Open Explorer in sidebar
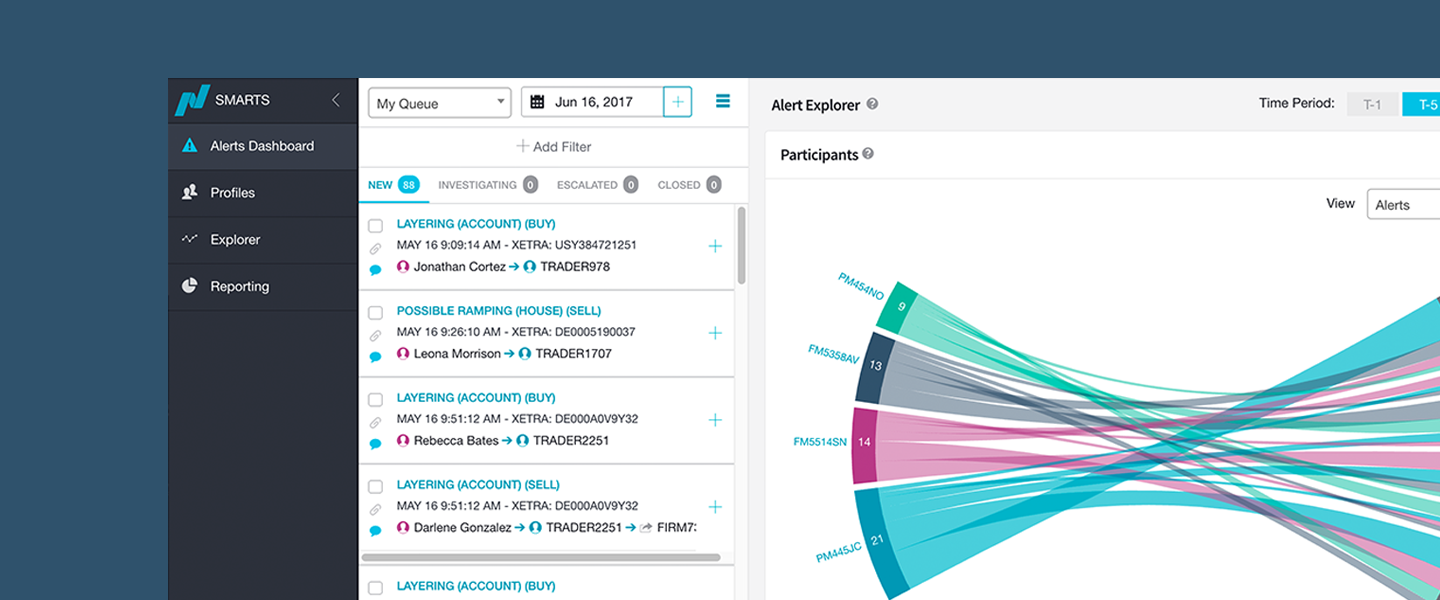Image resolution: width=1440 pixels, height=600 pixels. tap(263, 240)
